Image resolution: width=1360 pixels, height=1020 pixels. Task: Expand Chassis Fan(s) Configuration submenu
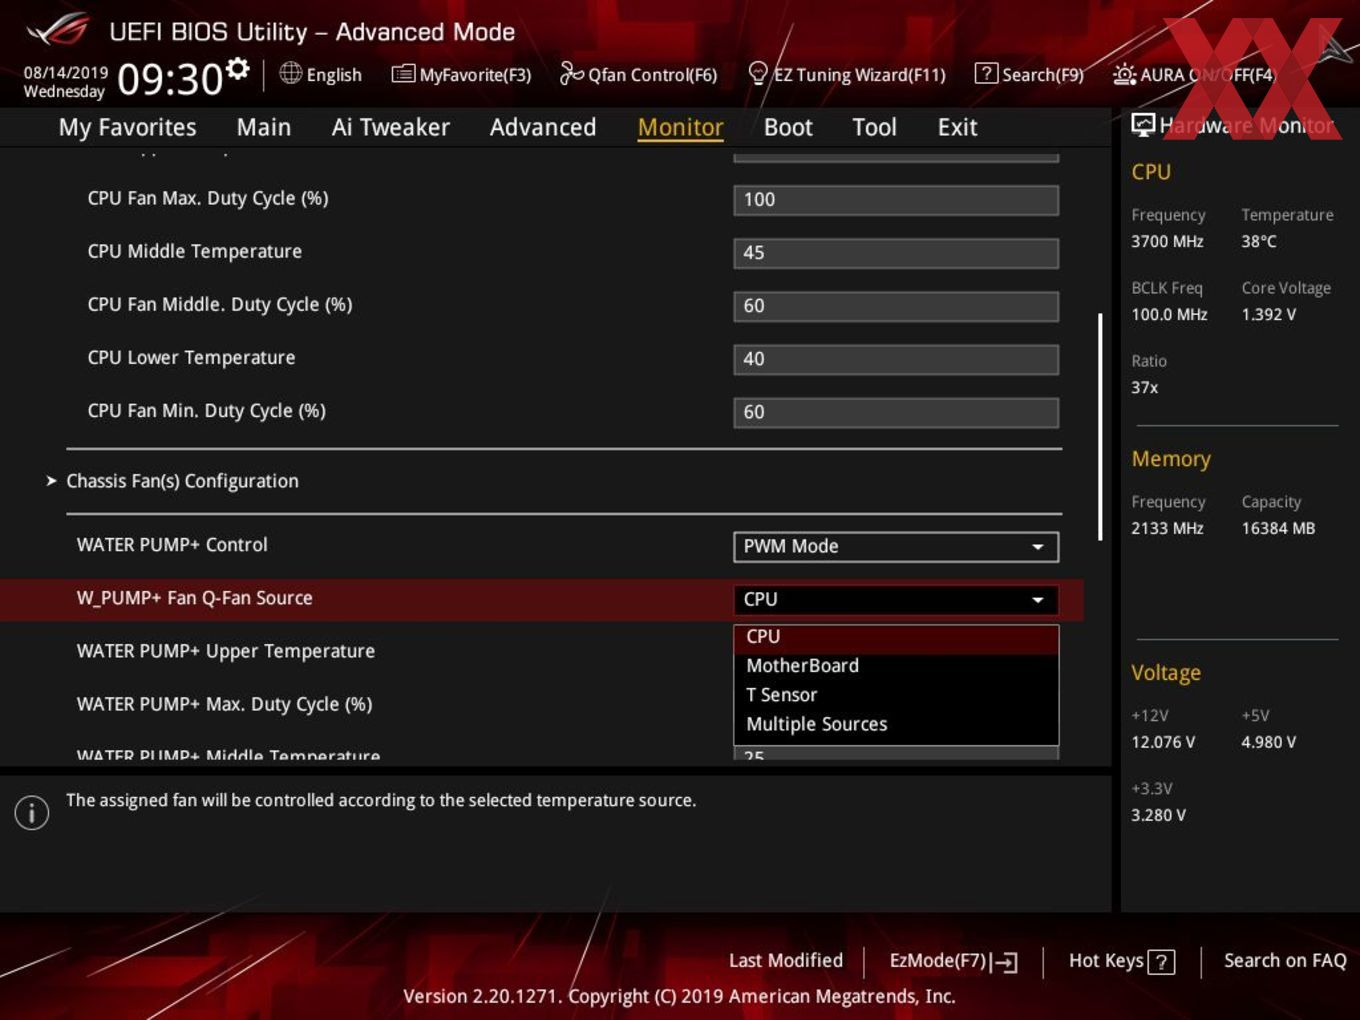click(x=182, y=481)
